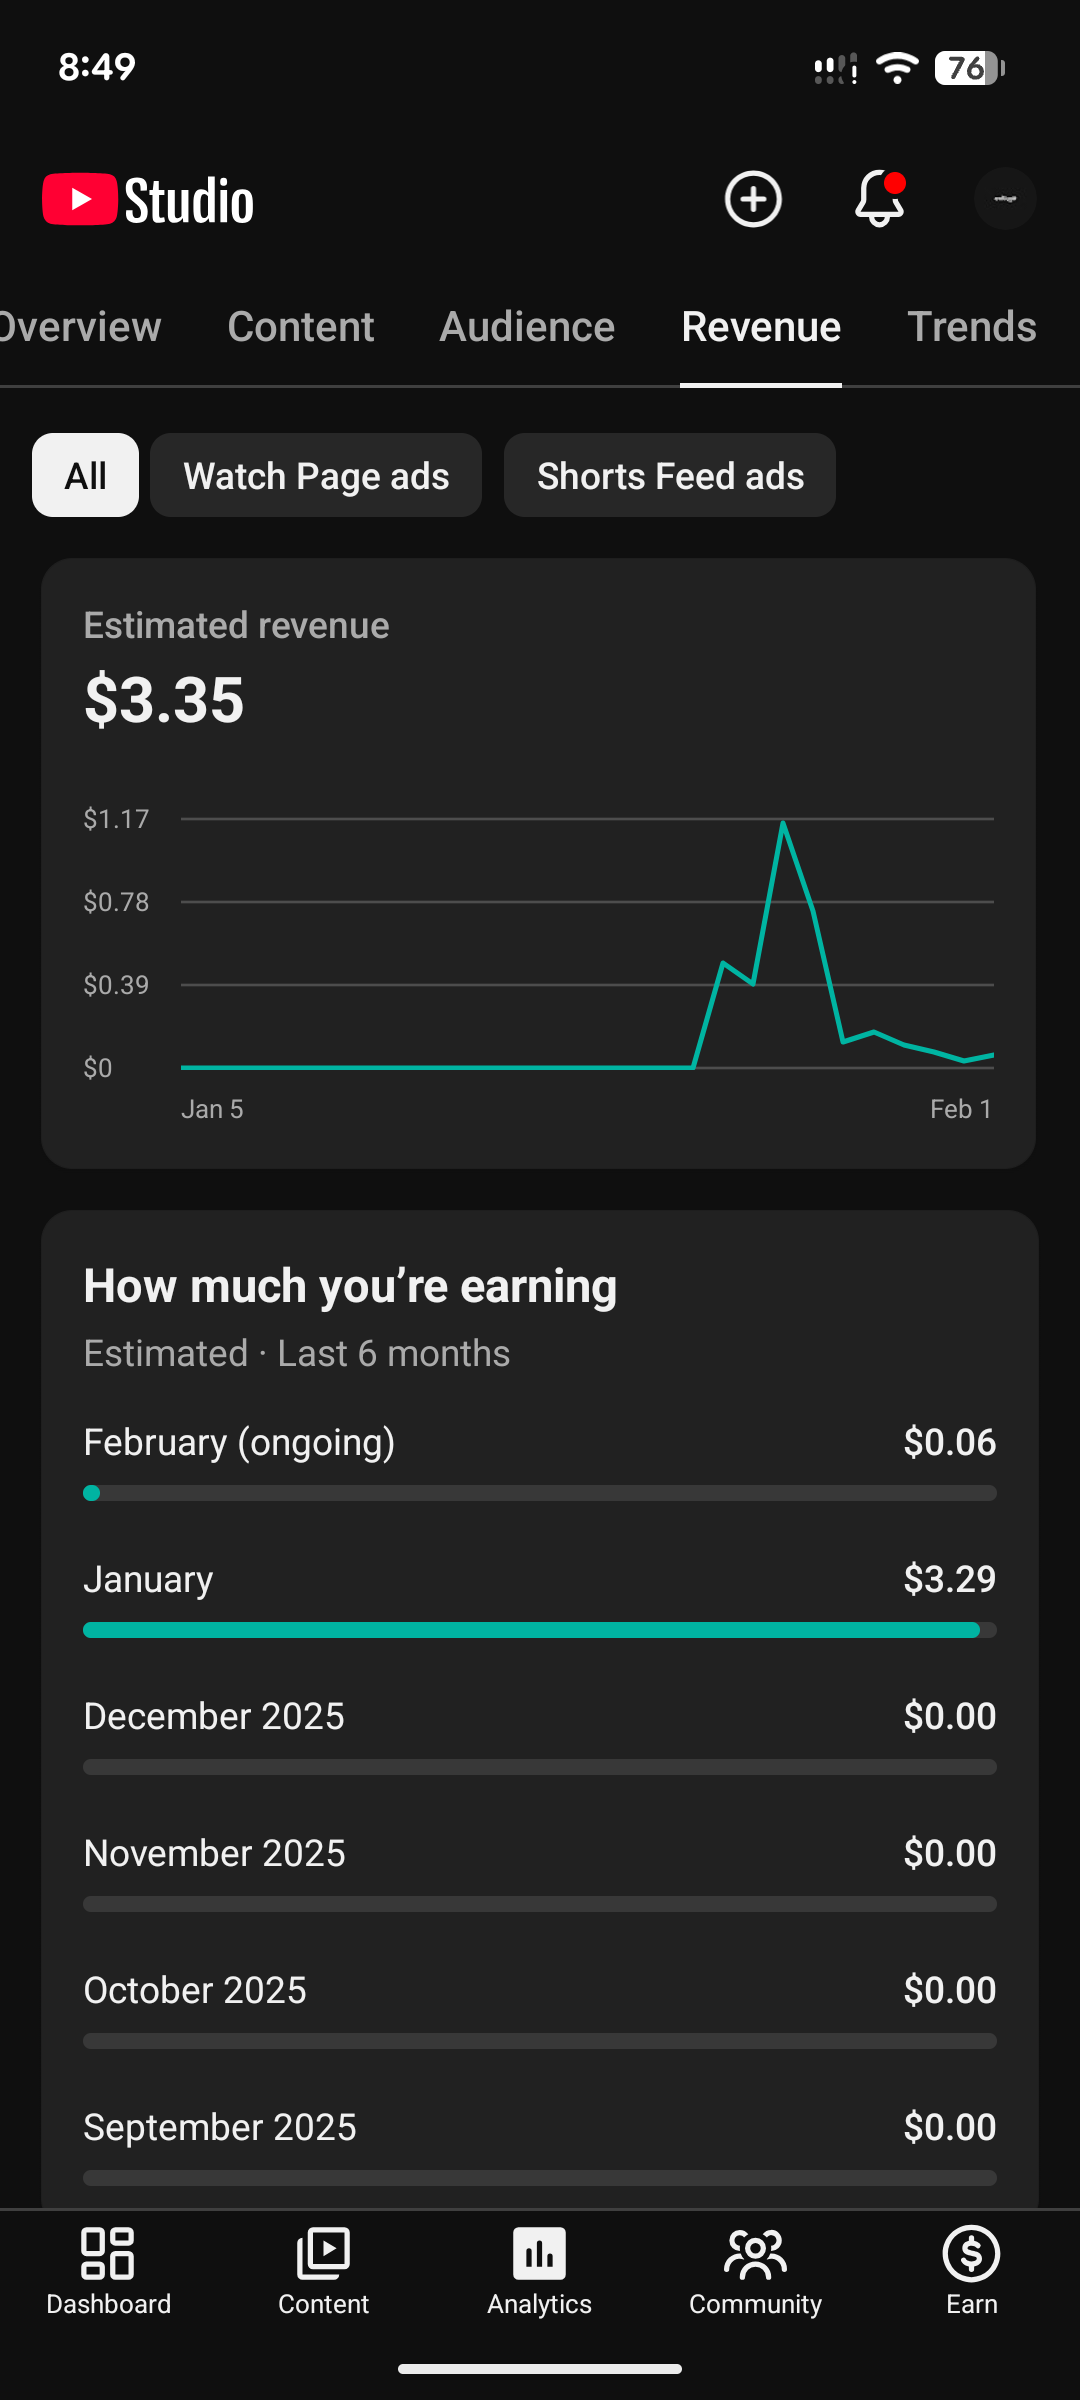Select the February (ongoing) earnings row
Viewport: 1080px width, 2400px height.
(539, 1443)
